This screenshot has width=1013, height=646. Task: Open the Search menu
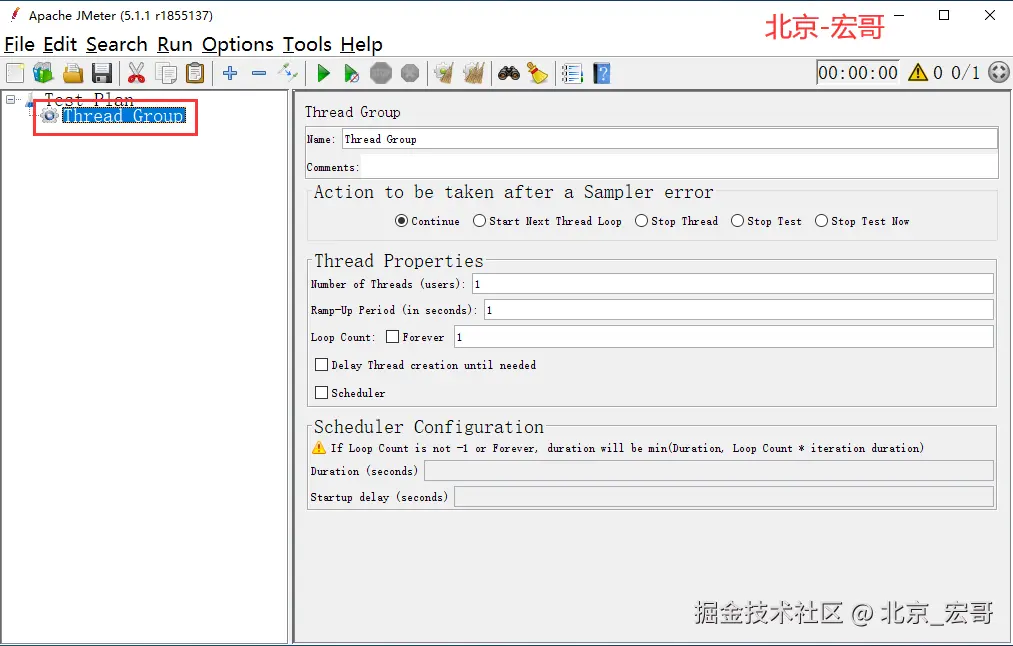tap(116, 44)
